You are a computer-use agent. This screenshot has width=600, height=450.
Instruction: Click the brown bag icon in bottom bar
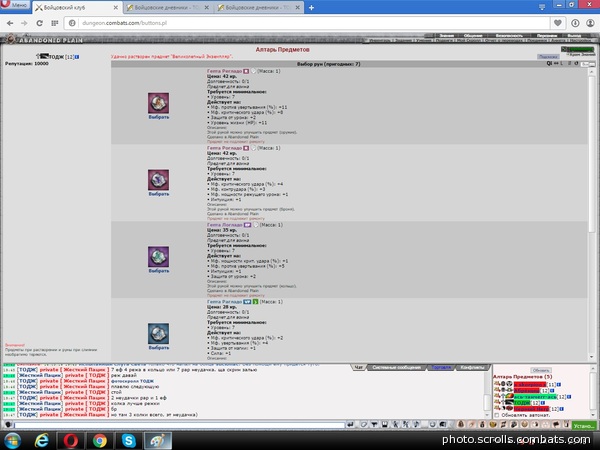click(x=461, y=424)
